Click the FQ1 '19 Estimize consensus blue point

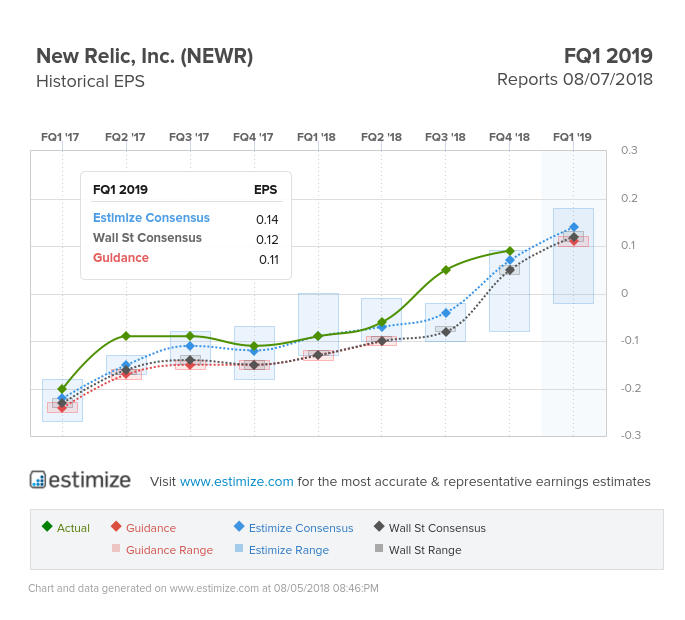[574, 227]
